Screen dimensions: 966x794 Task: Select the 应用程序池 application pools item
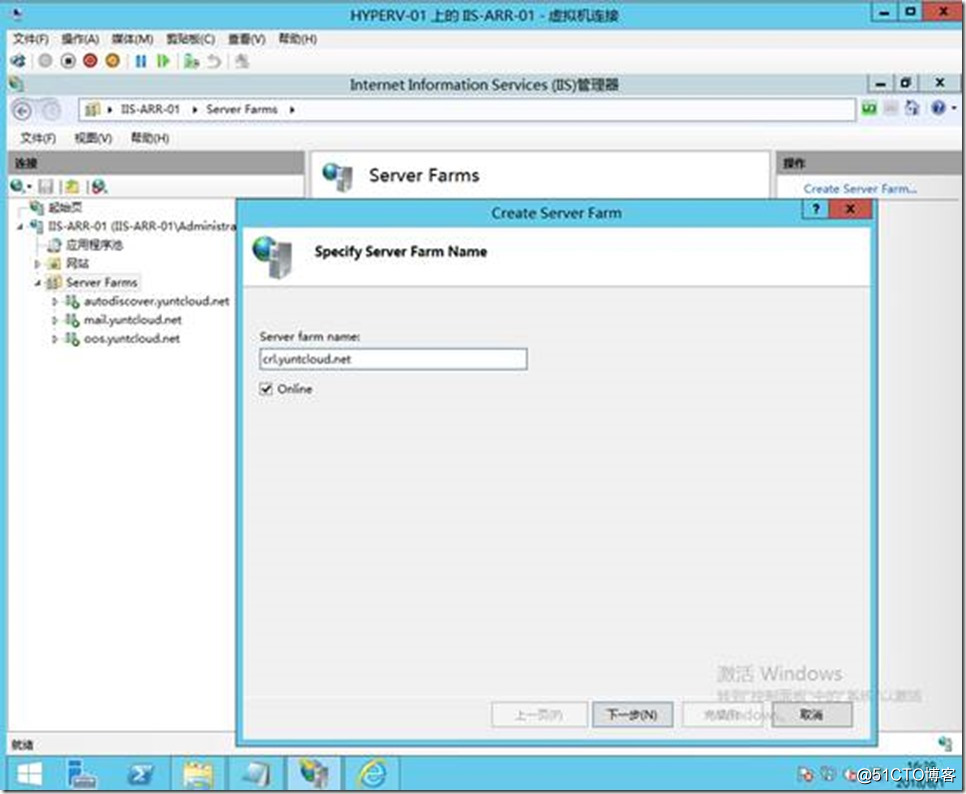[94, 245]
